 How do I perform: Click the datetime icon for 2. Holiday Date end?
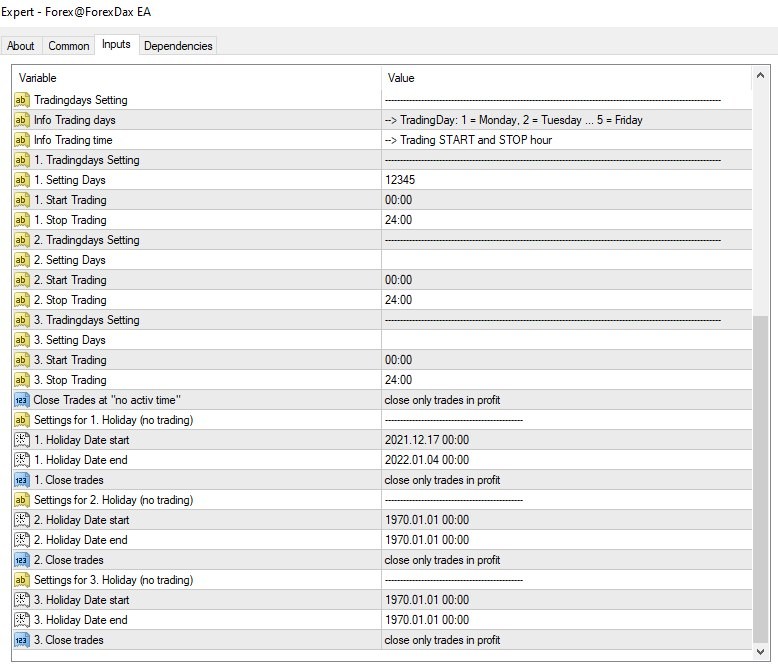[x=21, y=540]
